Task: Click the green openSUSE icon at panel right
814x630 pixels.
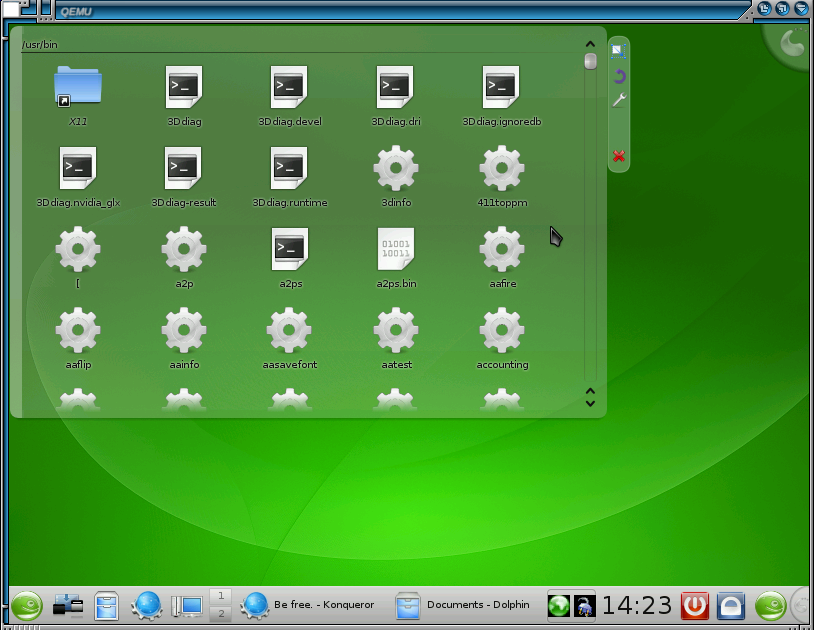Action: coord(770,606)
